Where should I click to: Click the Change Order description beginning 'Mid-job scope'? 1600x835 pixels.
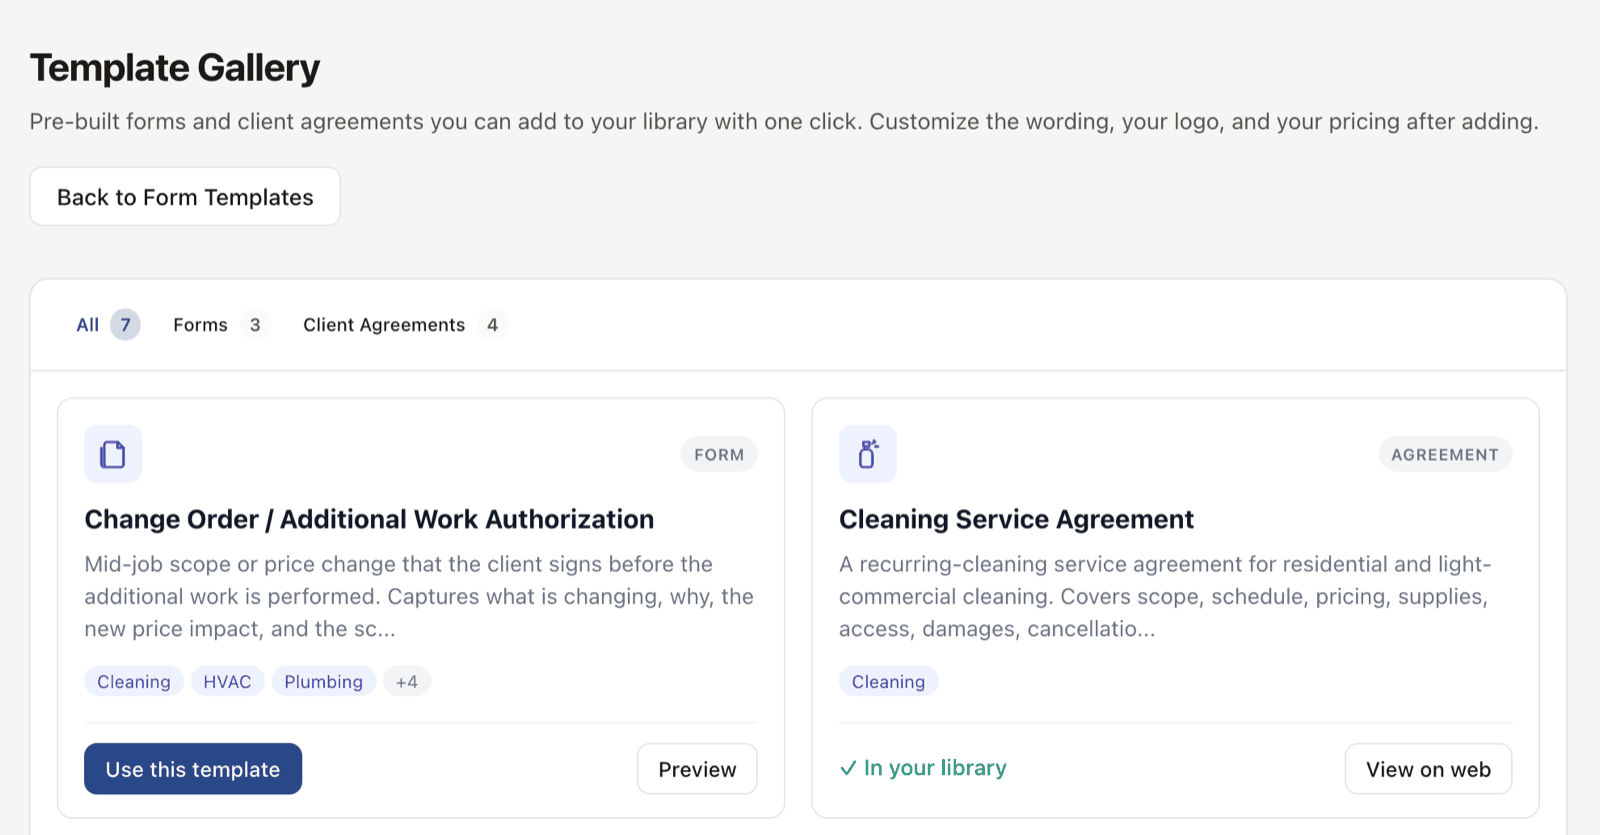[x=419, y=597]
